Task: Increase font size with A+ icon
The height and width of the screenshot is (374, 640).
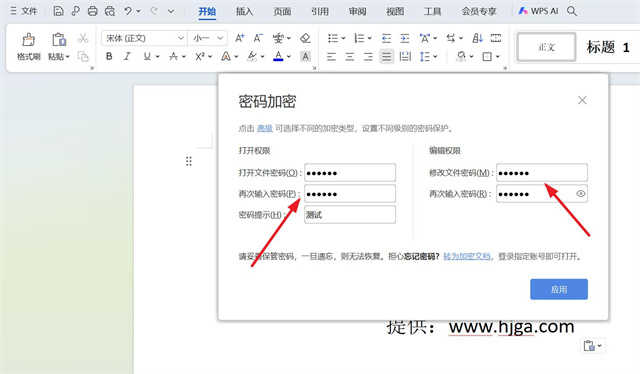Action: [x=240, y=38]
